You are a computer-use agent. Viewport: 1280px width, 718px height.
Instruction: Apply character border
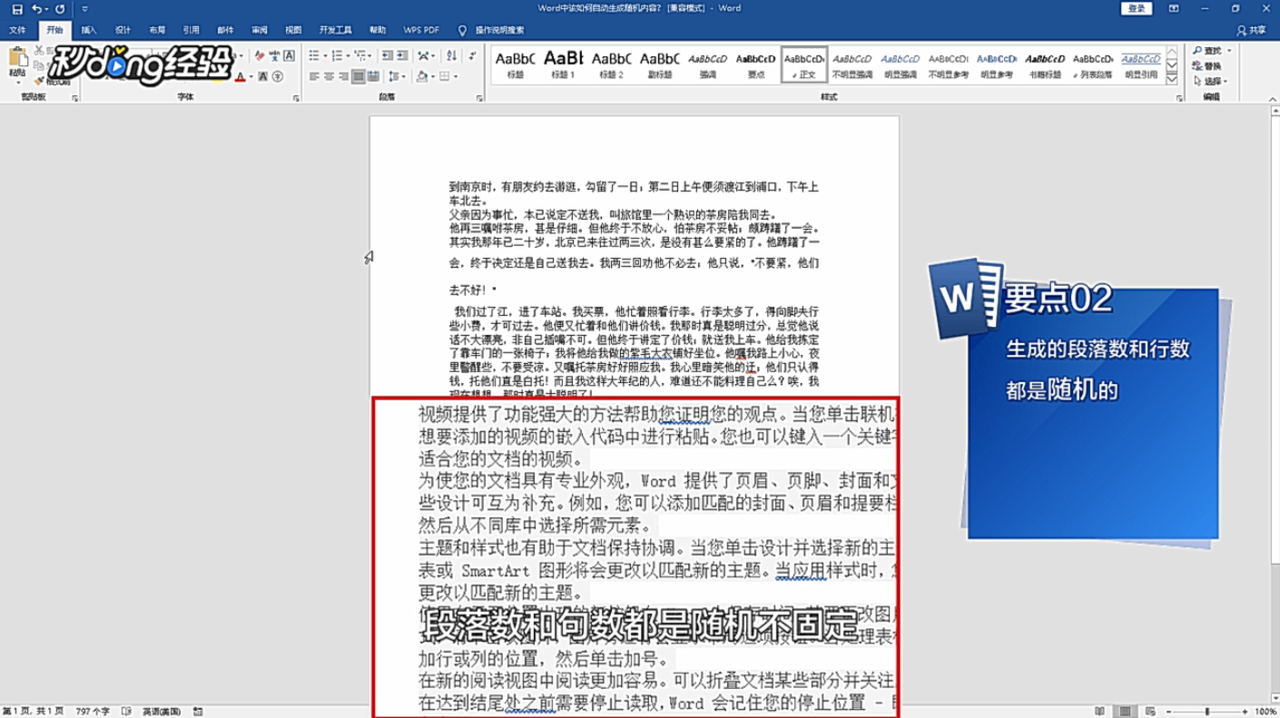point(289,55)
